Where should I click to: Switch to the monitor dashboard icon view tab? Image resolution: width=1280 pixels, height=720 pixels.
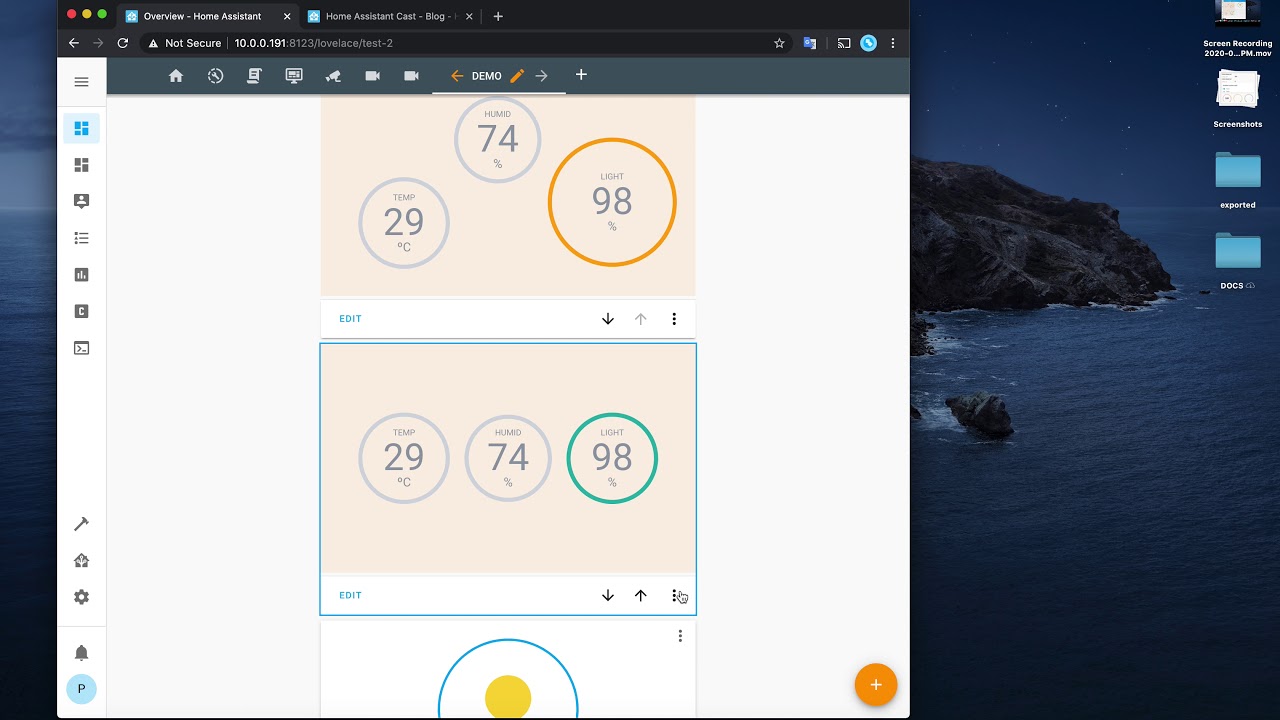pos(294,76)
